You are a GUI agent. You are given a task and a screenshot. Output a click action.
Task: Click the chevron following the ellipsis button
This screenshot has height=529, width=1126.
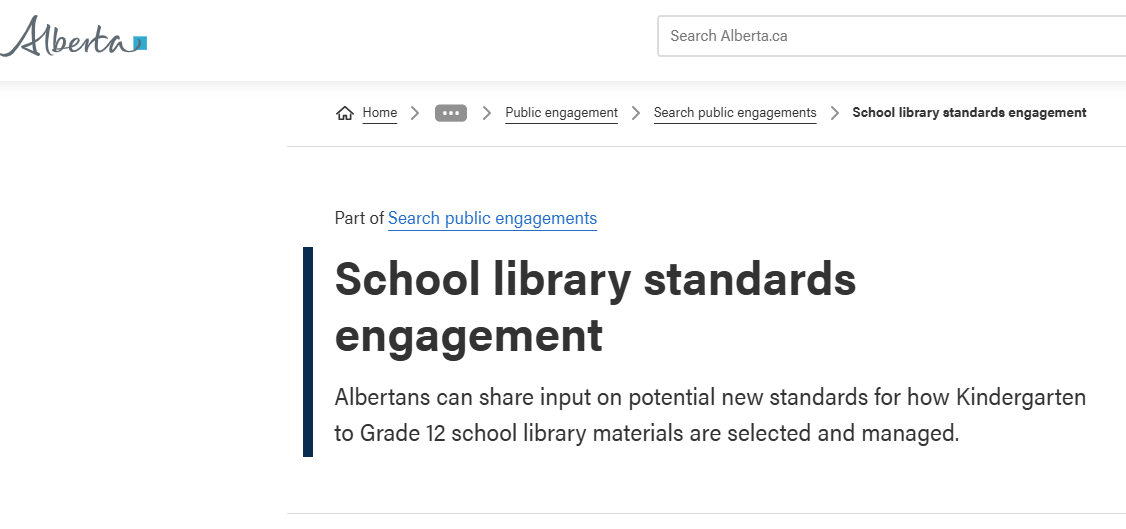point(487,113)
